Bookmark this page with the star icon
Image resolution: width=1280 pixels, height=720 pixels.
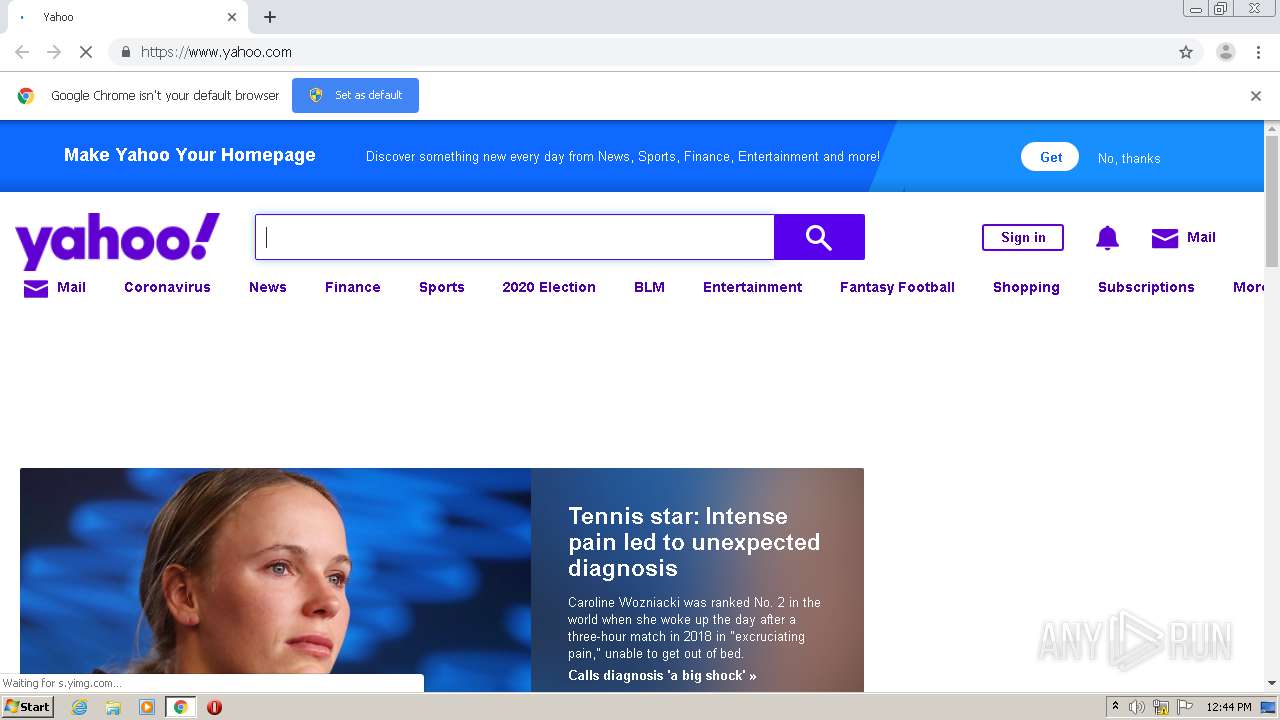click(1186, 52)
